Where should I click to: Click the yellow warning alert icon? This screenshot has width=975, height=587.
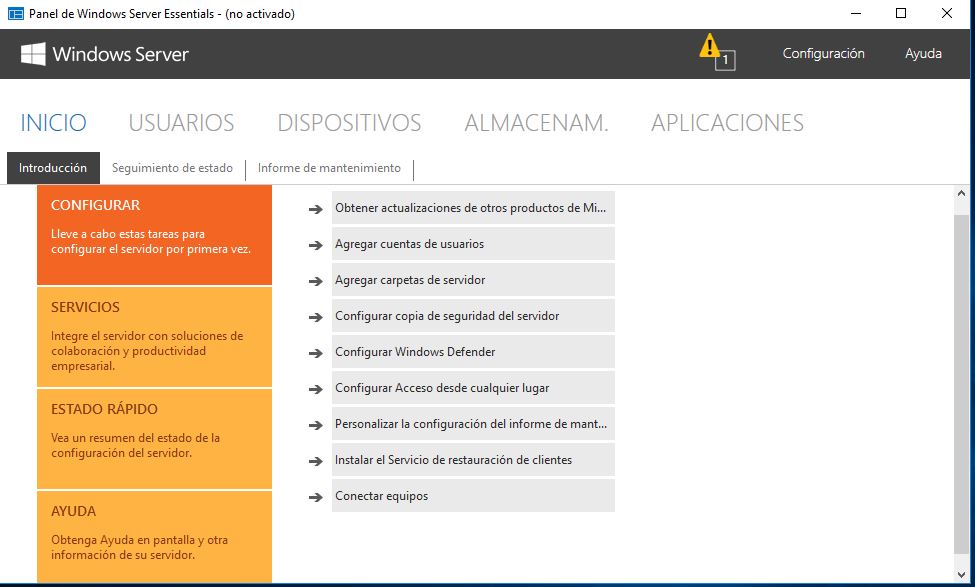[x=710, y=48]
